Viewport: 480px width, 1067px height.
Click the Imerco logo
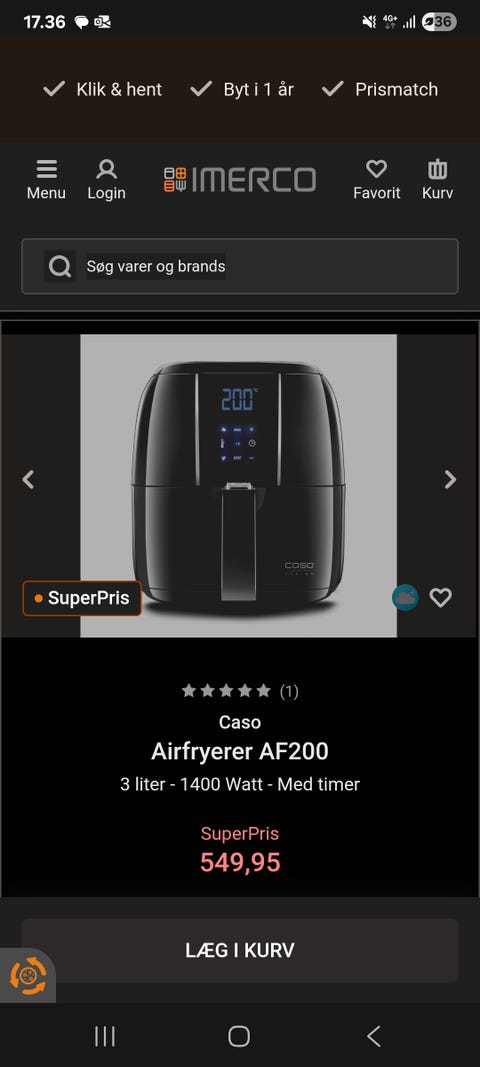(240, 180)
